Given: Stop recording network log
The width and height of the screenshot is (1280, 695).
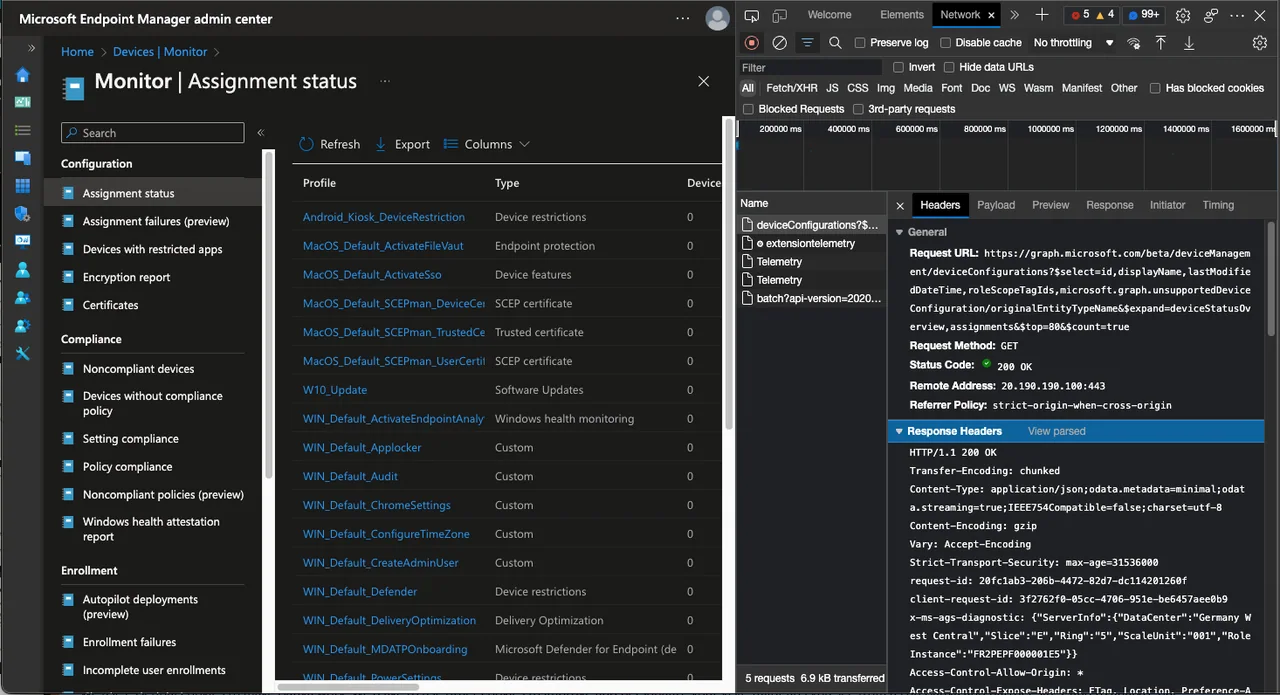Looking at the screenshot, I should coord(752,43).
